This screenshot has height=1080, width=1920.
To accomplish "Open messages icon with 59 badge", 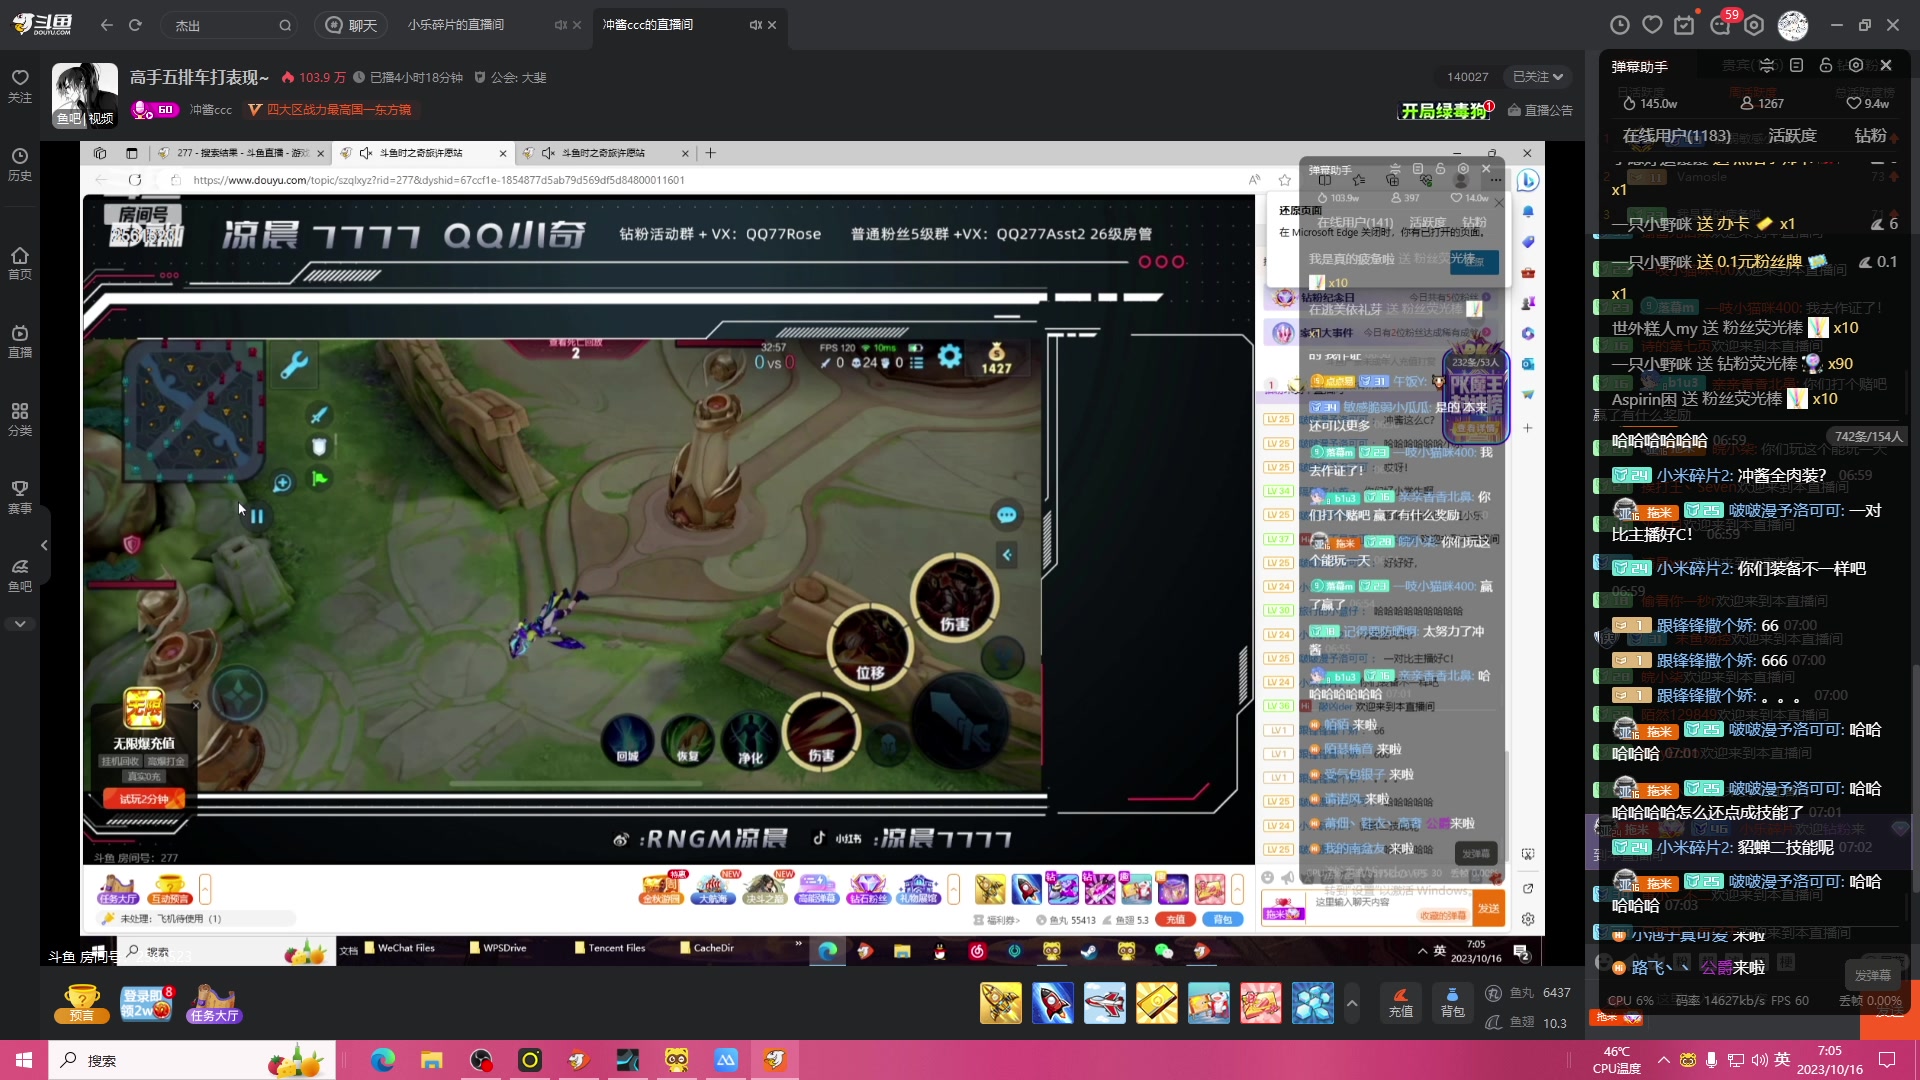I will (1722, 24).
